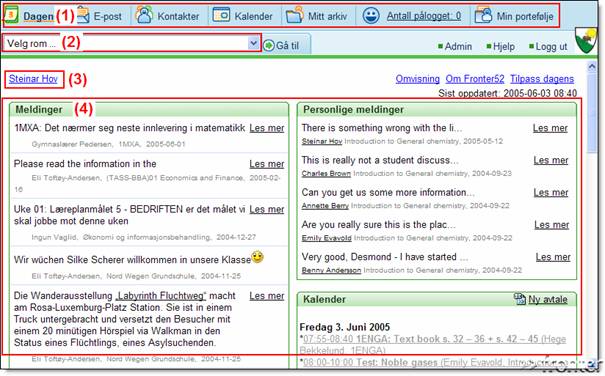605x376 pixels.
Task: Open the Admin menu link
Action: (x=458, y=46)
